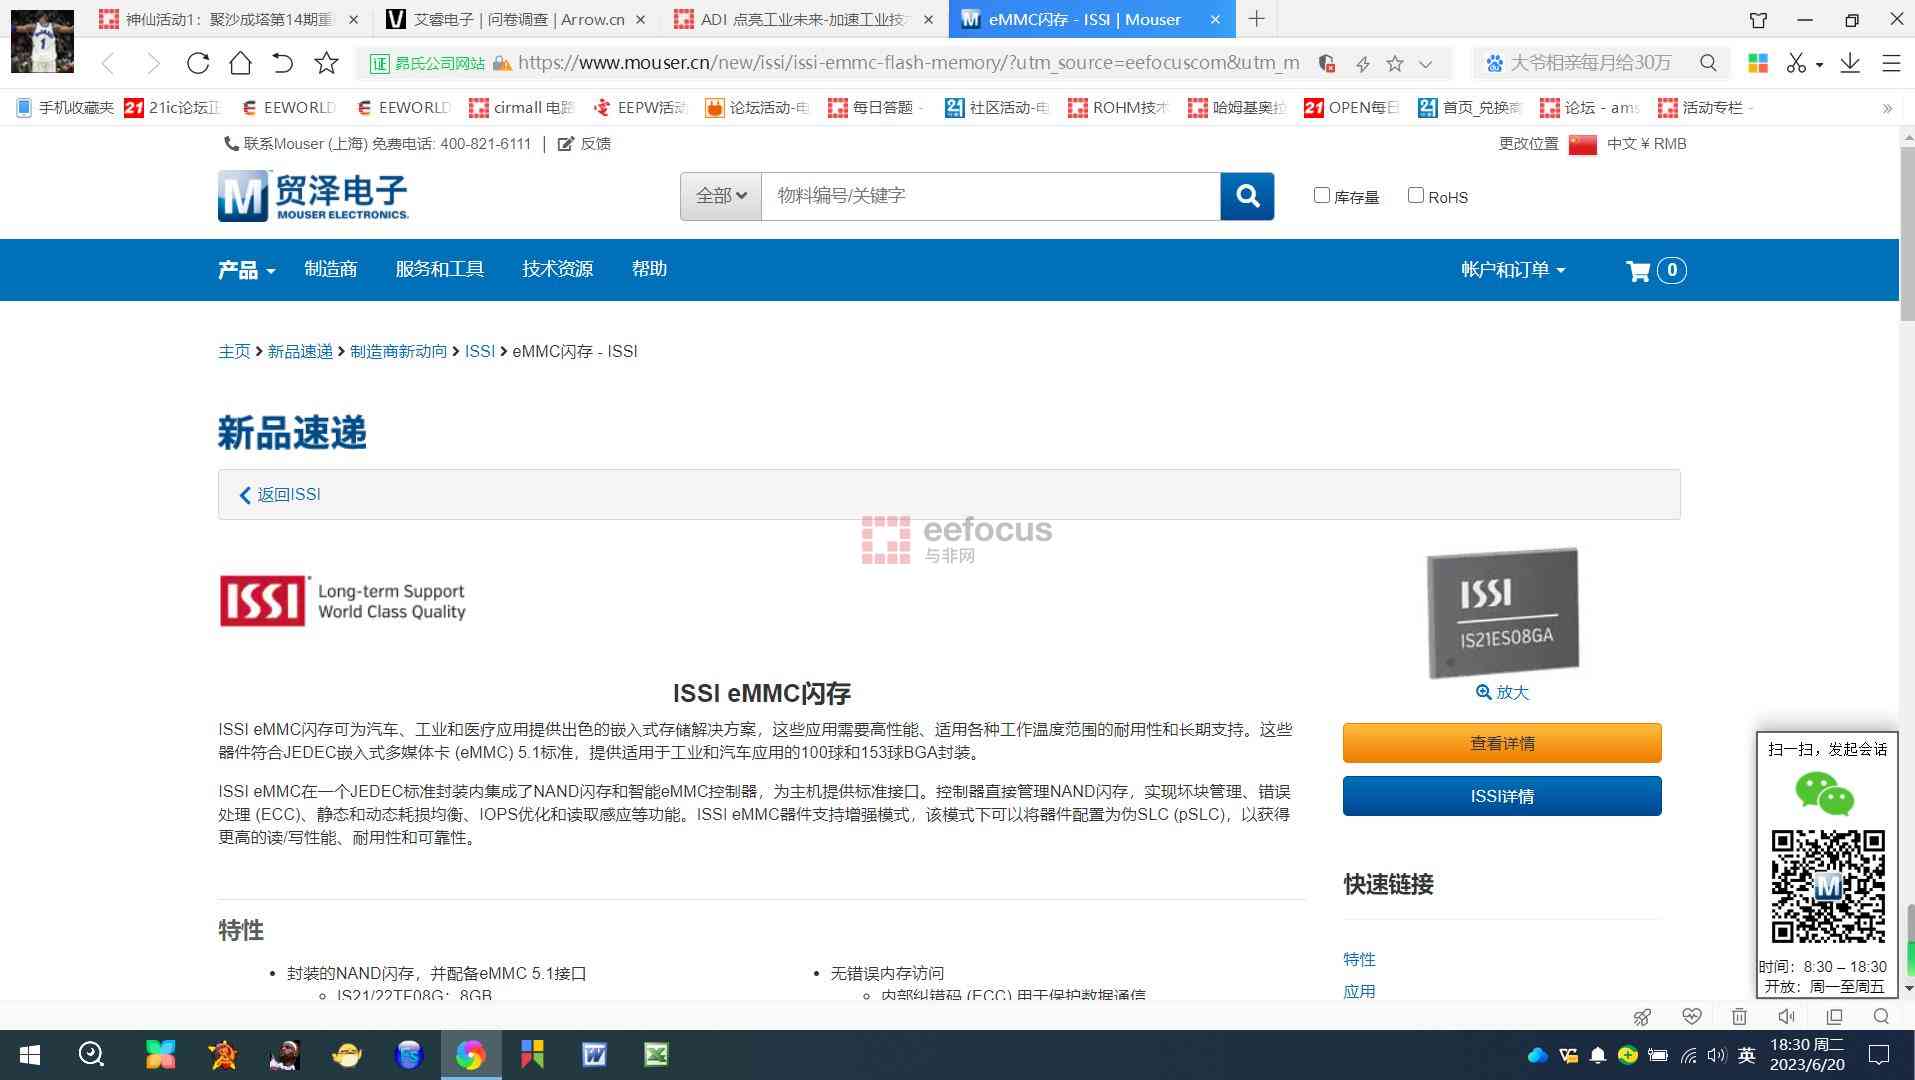Open the 21ic论坛 bookmark
Screen dimensions: 1915x1080
click(x=172, y=108)
